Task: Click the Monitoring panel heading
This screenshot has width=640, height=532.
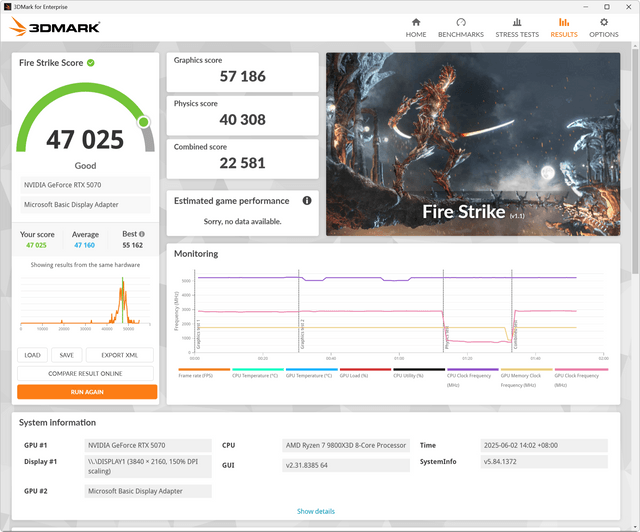Action: 196,254
